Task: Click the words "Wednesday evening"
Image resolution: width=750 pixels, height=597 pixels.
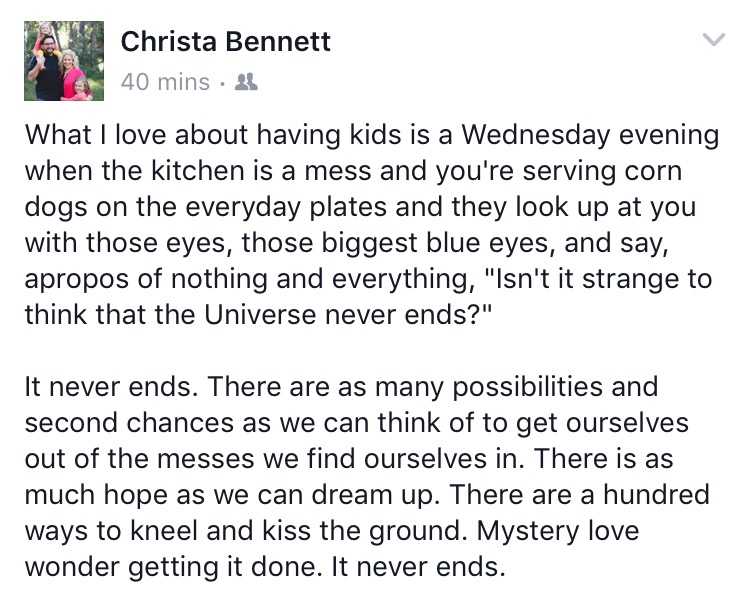Action: (x=594, y=135)
